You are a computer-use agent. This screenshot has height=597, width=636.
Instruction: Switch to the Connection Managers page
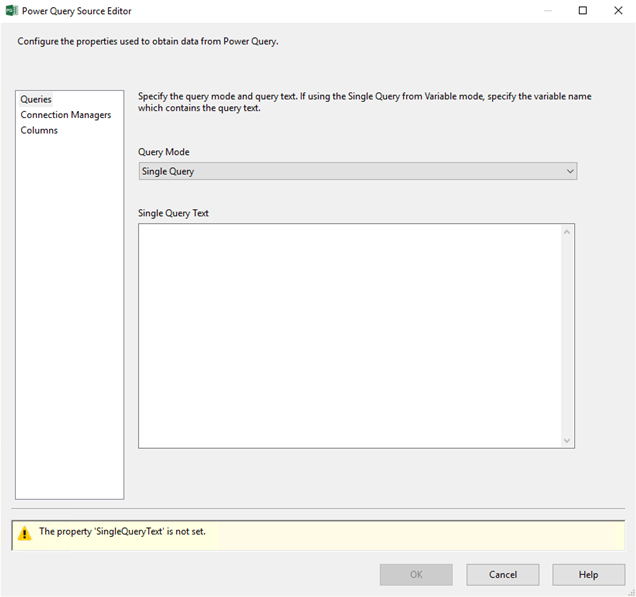[66, 115]
